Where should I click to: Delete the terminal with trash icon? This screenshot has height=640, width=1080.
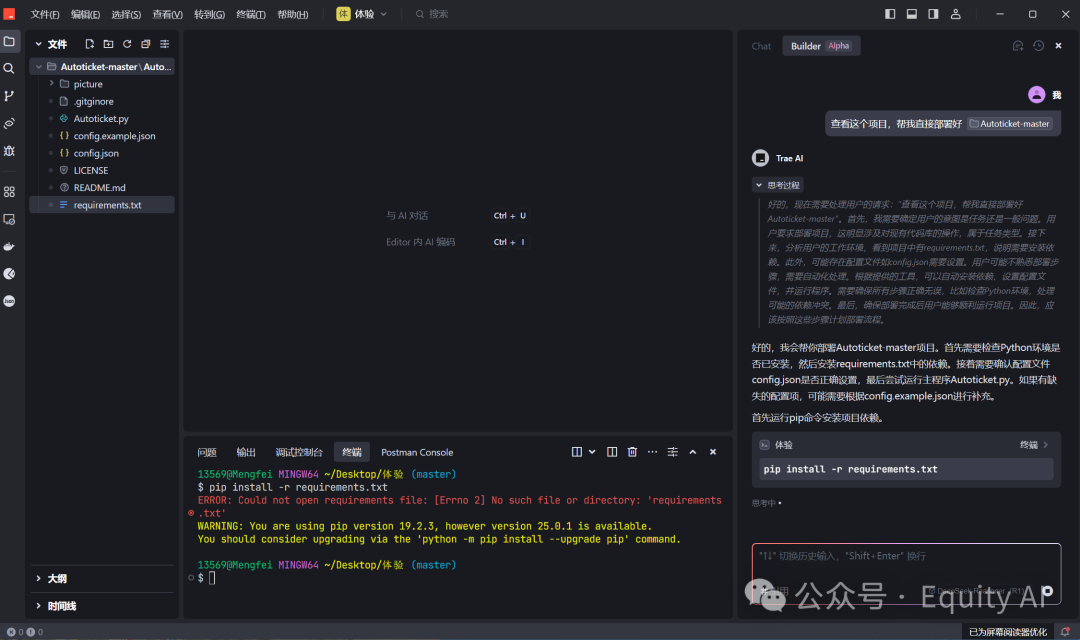(632, 452)
